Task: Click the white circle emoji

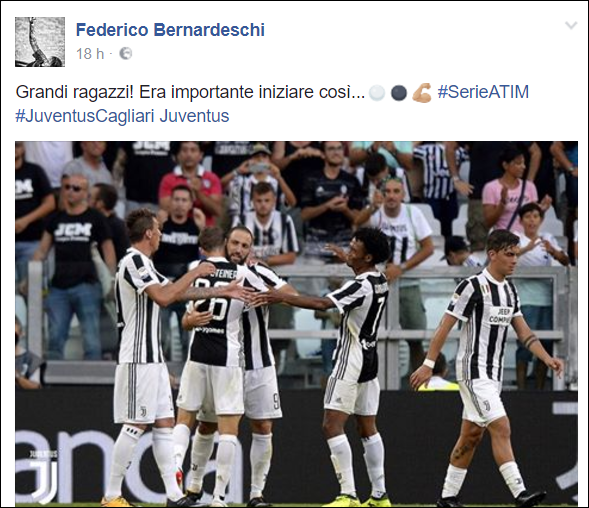Action: (377, 93)
